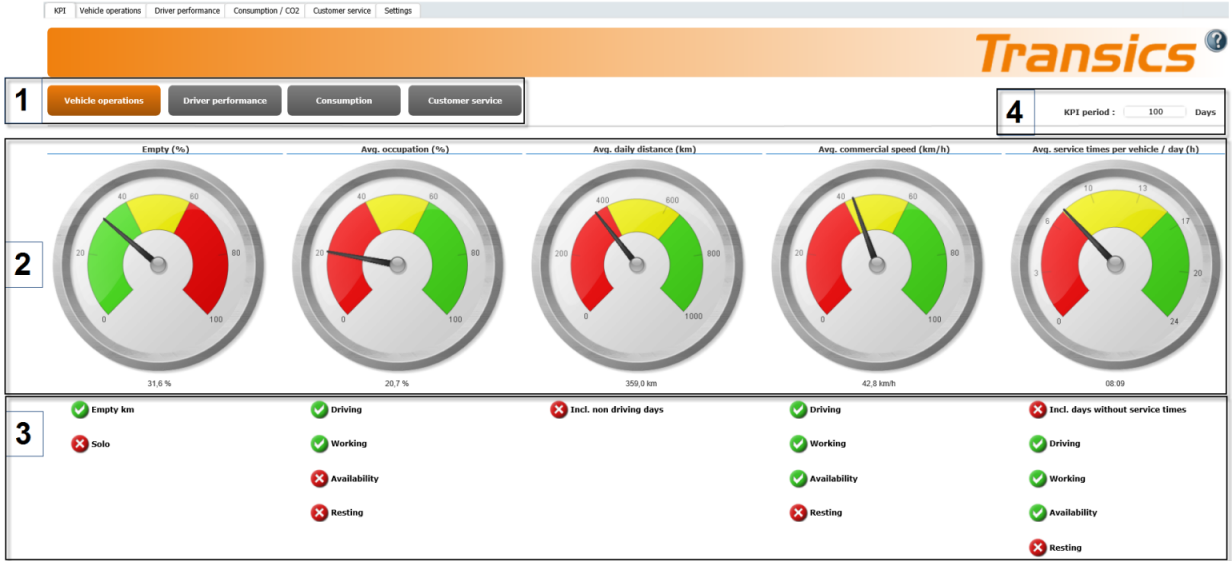Screen dimensions: 1232x561
Task: Toggle the Empty km check icon
Action: 80,409
